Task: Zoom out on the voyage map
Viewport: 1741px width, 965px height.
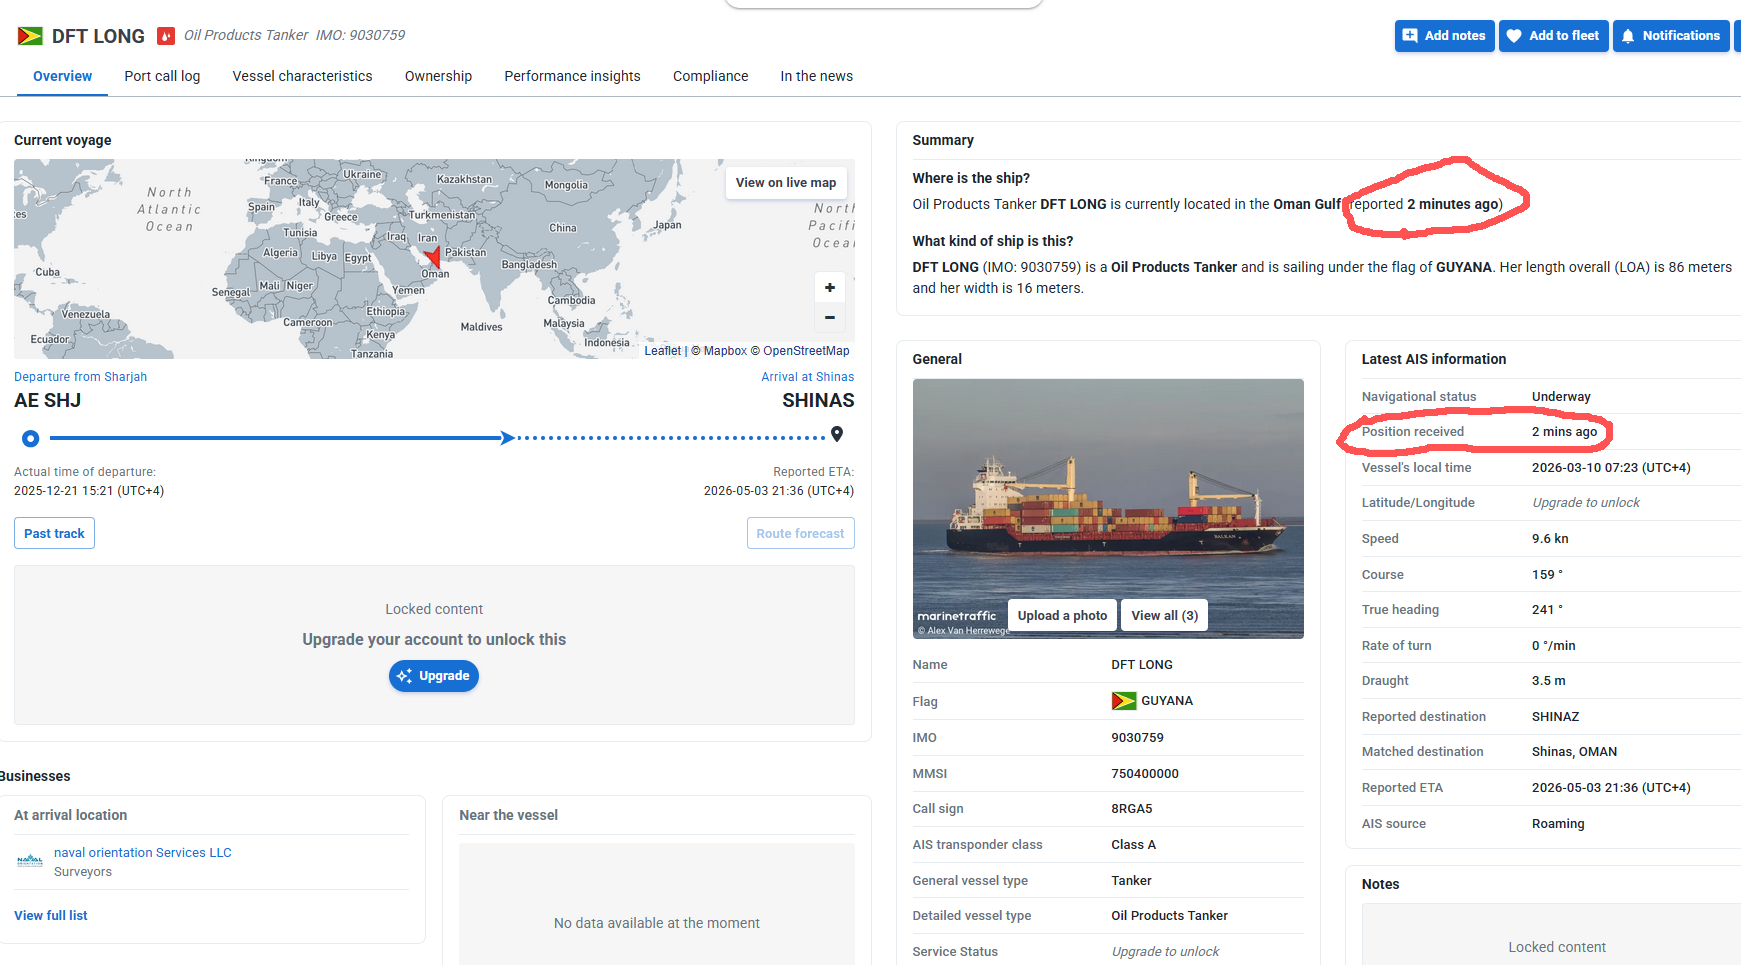Action: [x=829, y=317]
